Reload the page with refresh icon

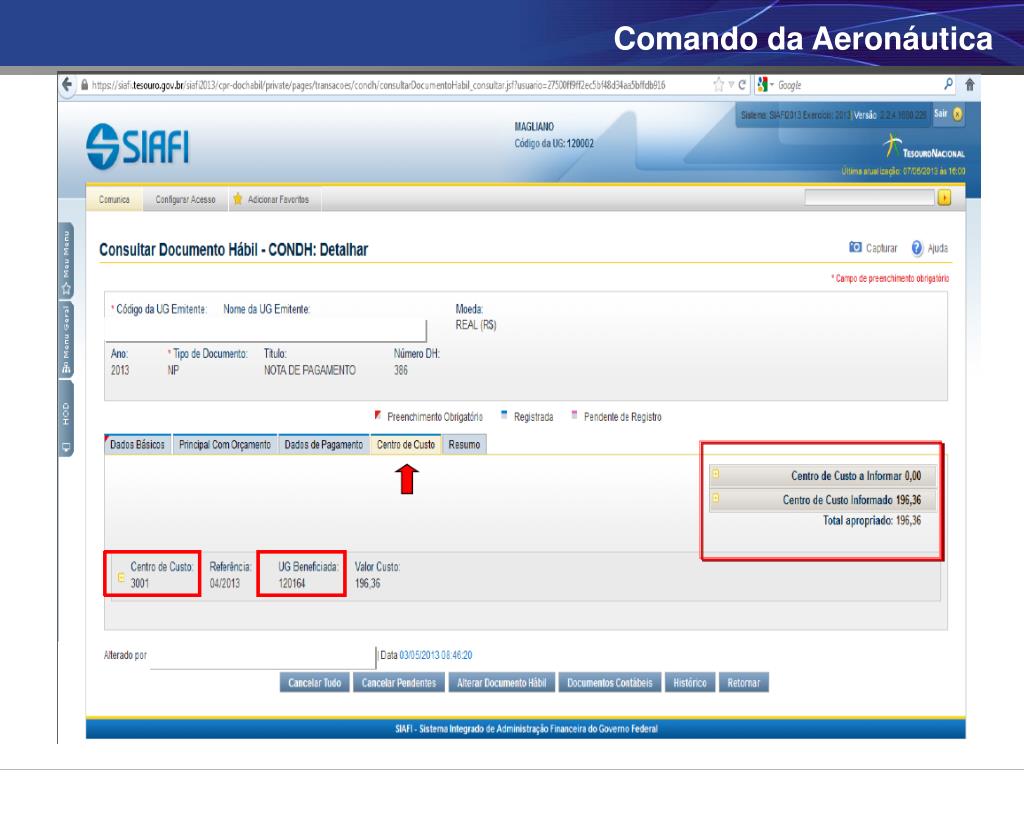point(742,85)
